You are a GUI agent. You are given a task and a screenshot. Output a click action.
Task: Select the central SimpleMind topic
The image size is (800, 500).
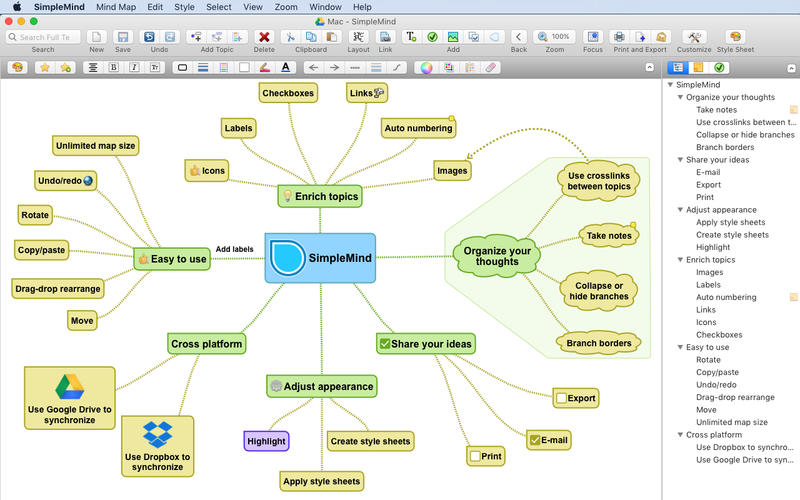(x=320, y=258)
